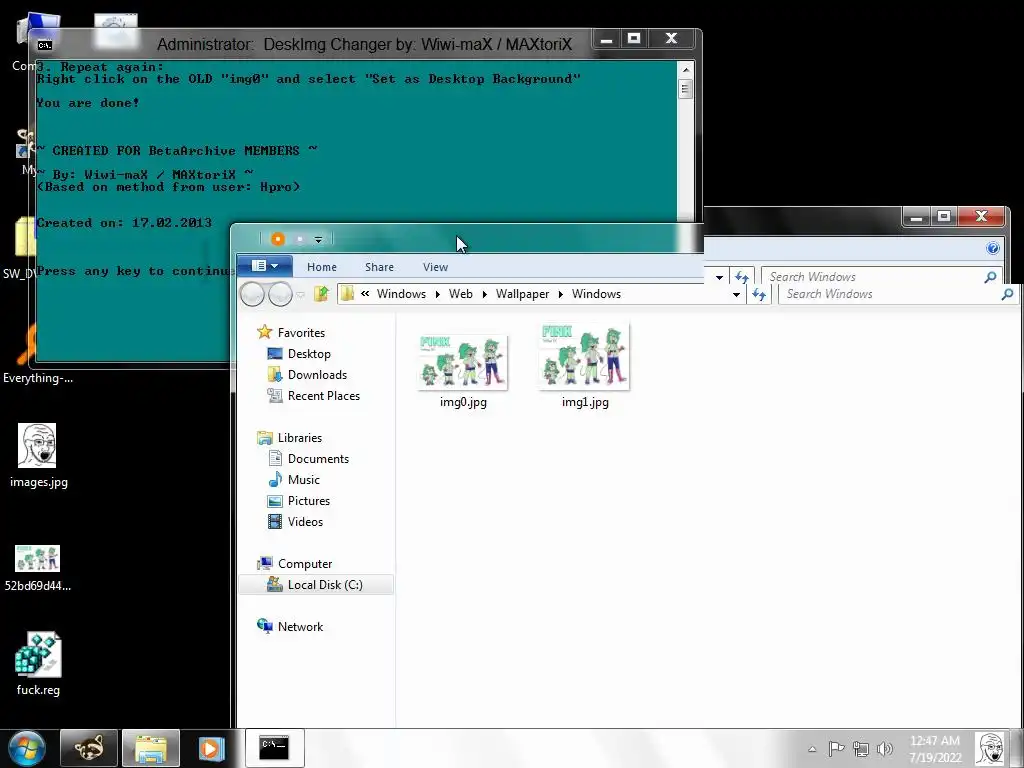Select Everything shortcut on desktop

[x=38, y=356]
